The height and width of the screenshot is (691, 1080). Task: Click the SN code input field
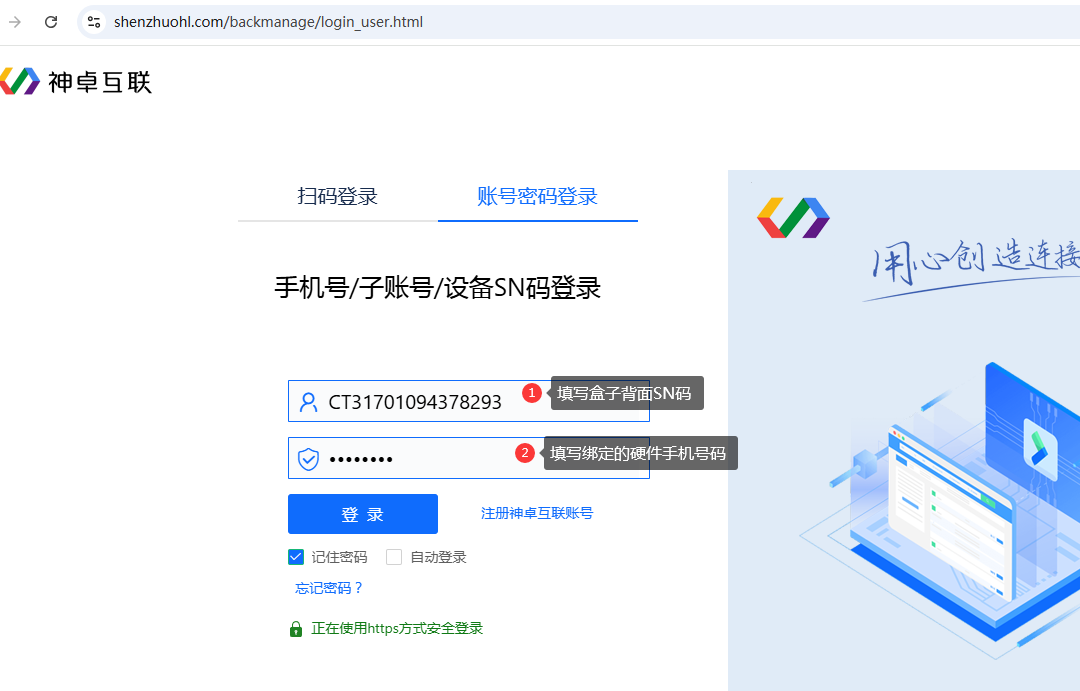[x=420, y=402]
